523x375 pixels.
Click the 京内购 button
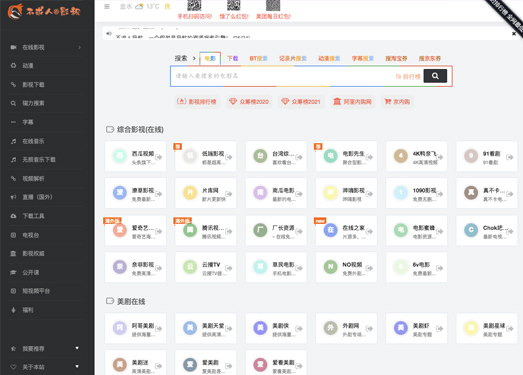pos(397,101)
